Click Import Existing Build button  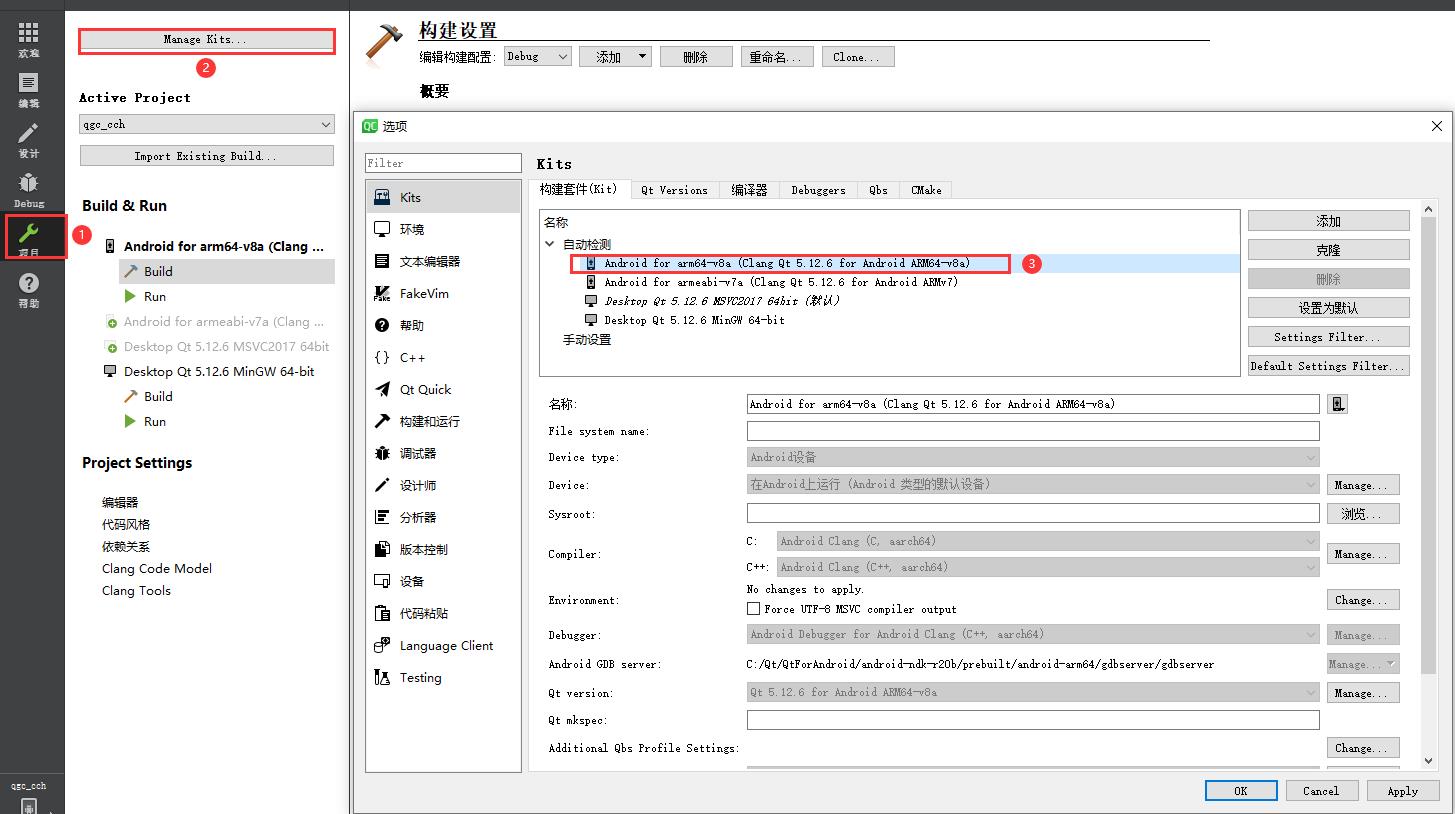click(206, 156)
